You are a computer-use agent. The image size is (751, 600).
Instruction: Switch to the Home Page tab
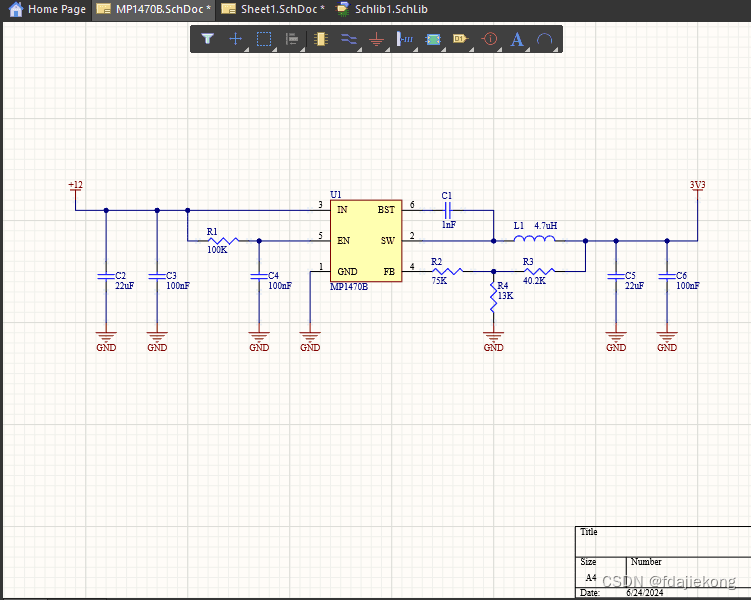pos(47,9)
